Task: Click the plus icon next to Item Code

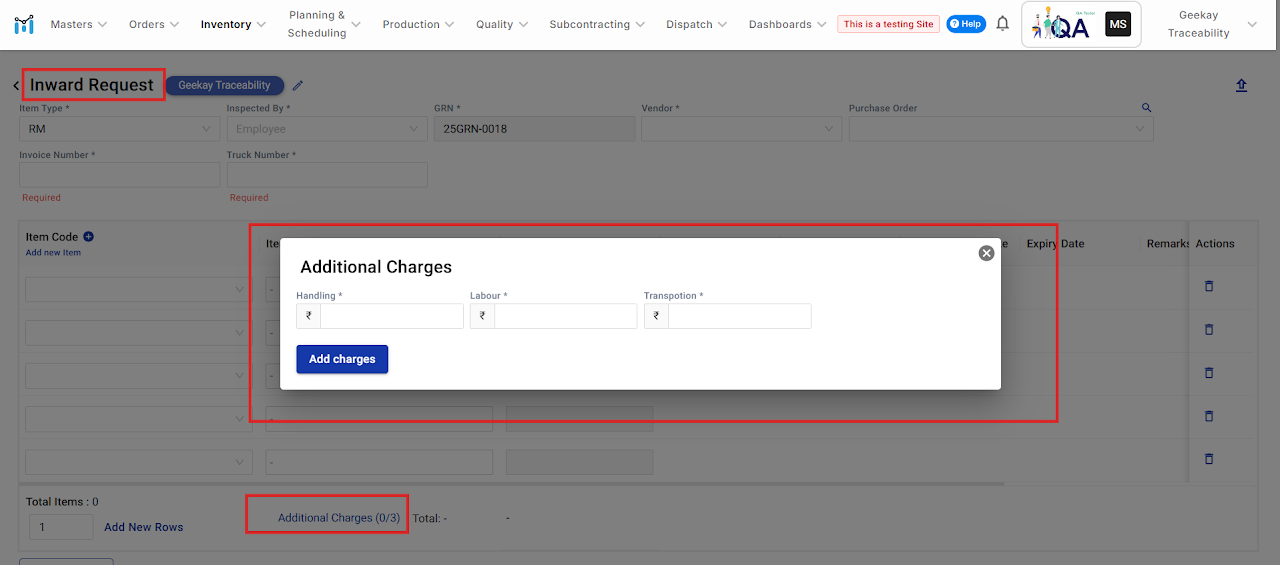Action: tap(88, 237)
